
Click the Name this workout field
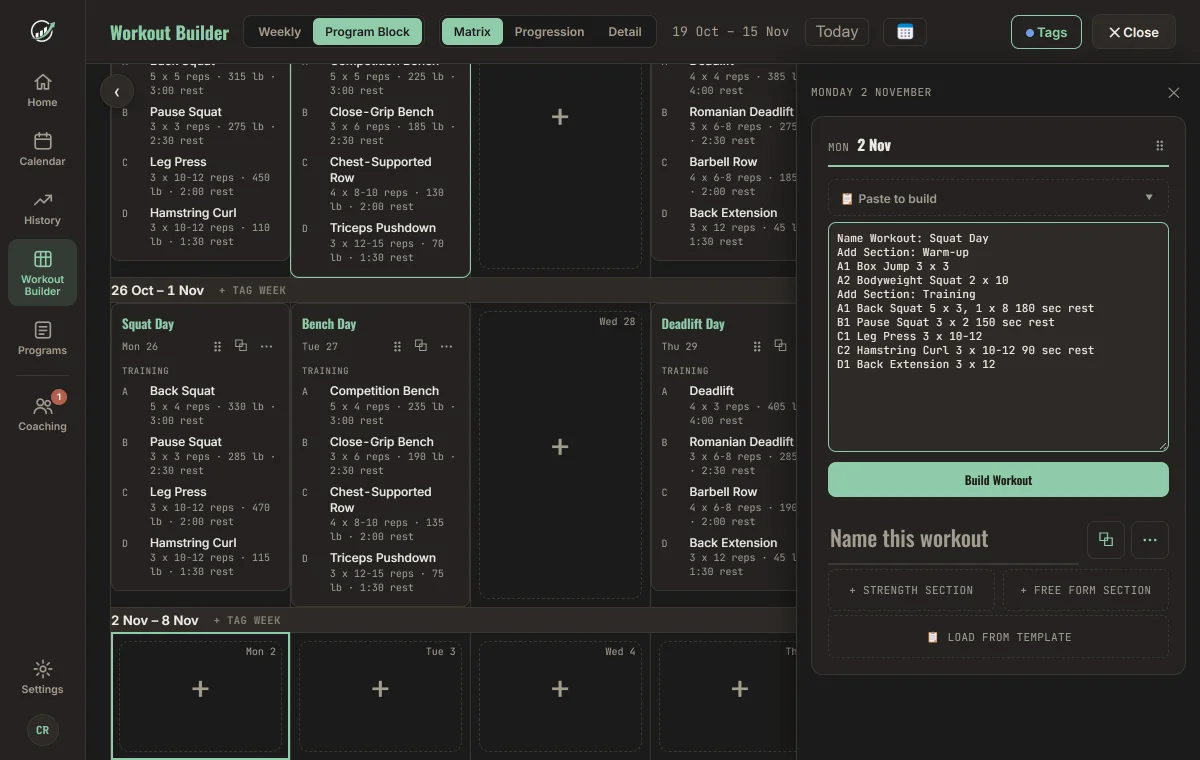click(x=953, y=539)
